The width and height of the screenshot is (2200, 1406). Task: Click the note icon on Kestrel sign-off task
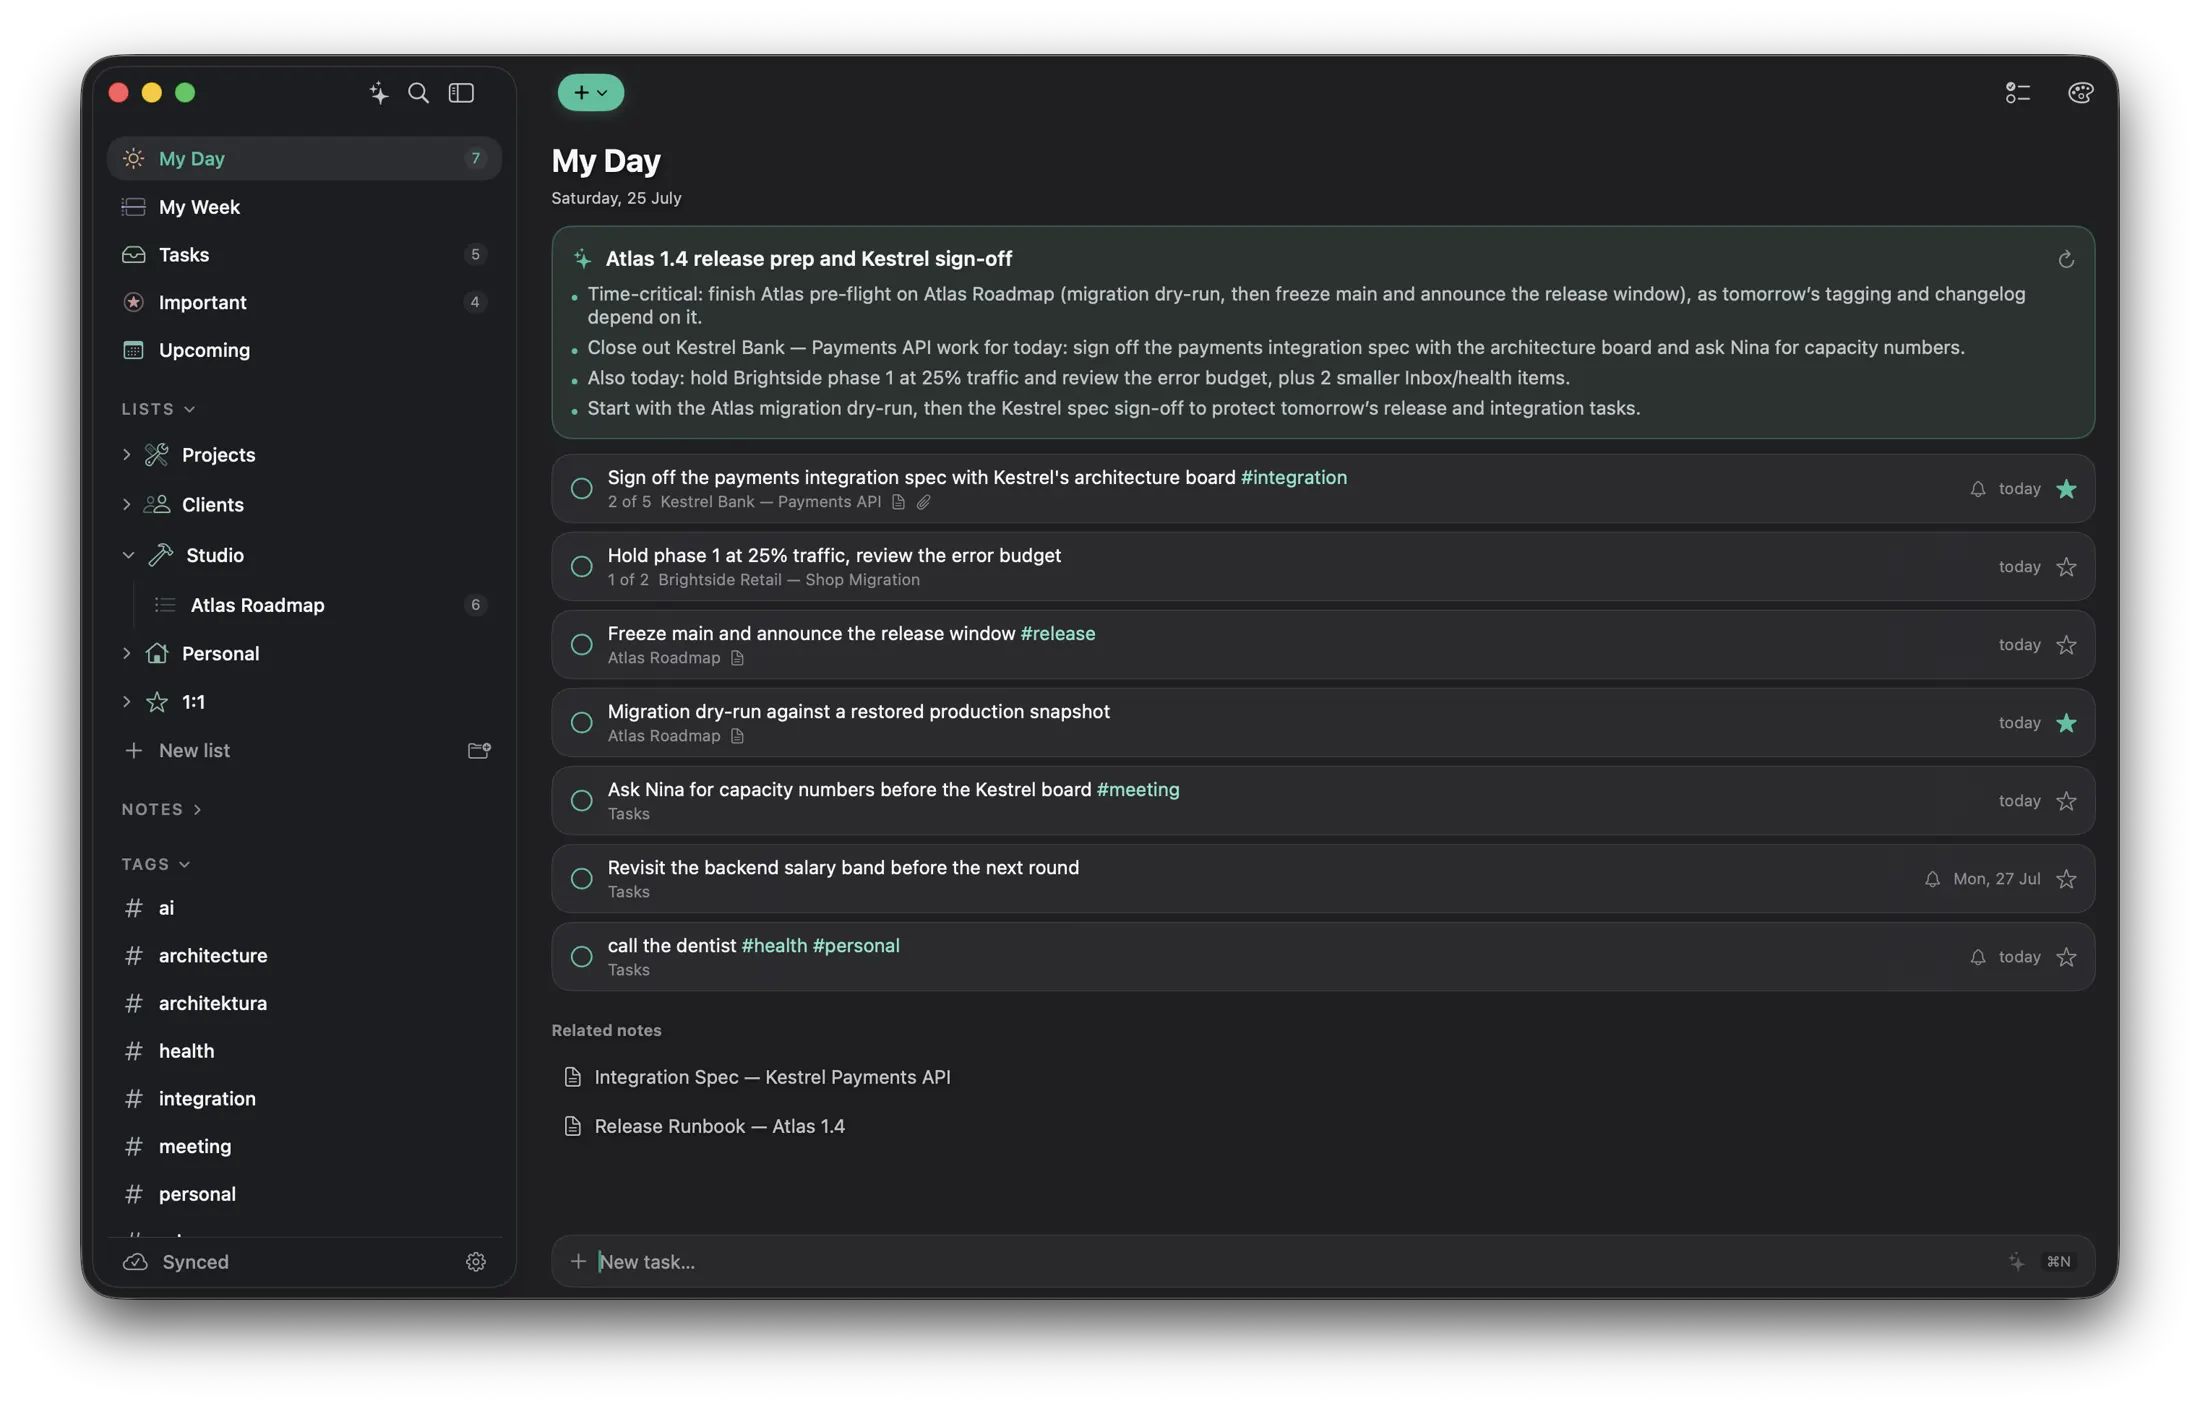898,502
